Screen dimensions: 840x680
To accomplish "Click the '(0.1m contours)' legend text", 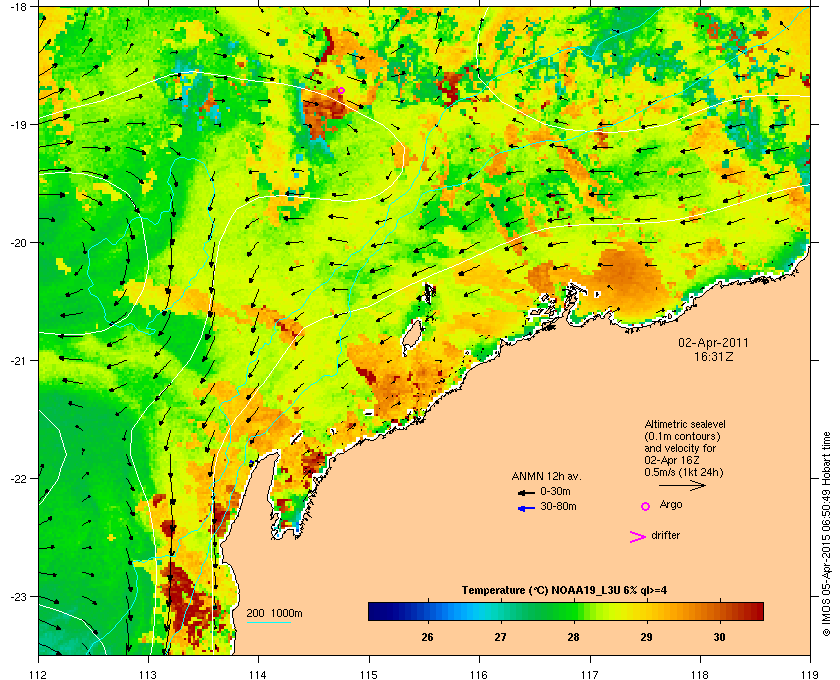I will (x=682, y=436).
